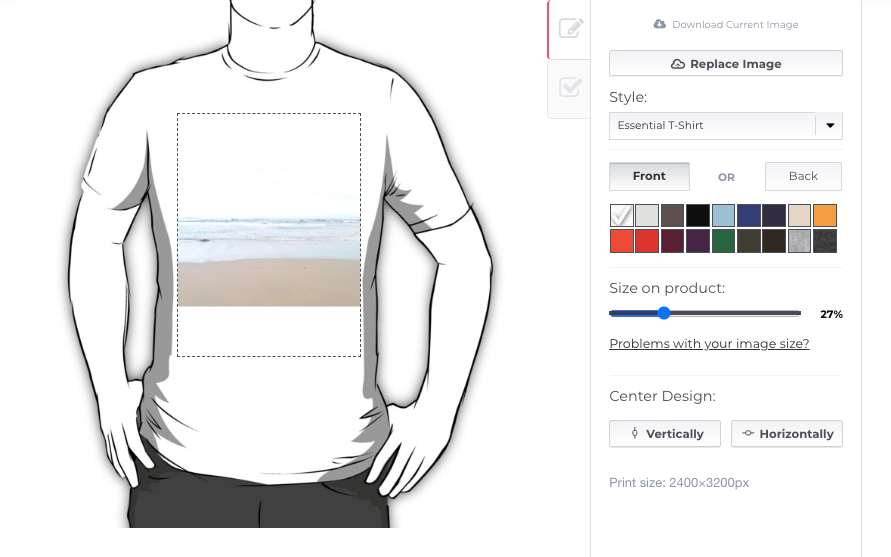Click the Download Current Image link
Image resolution: width=891 pixels, height=557 pixels.
click(x=725, y=24)
